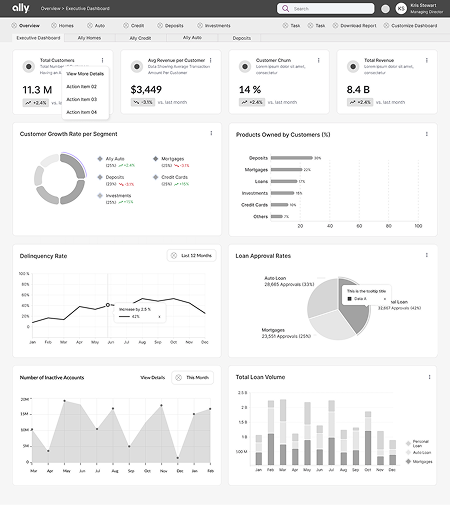450x505 pixels.
Task: Click the Overview breadcrumb in header
Action: tap(51, 8)
